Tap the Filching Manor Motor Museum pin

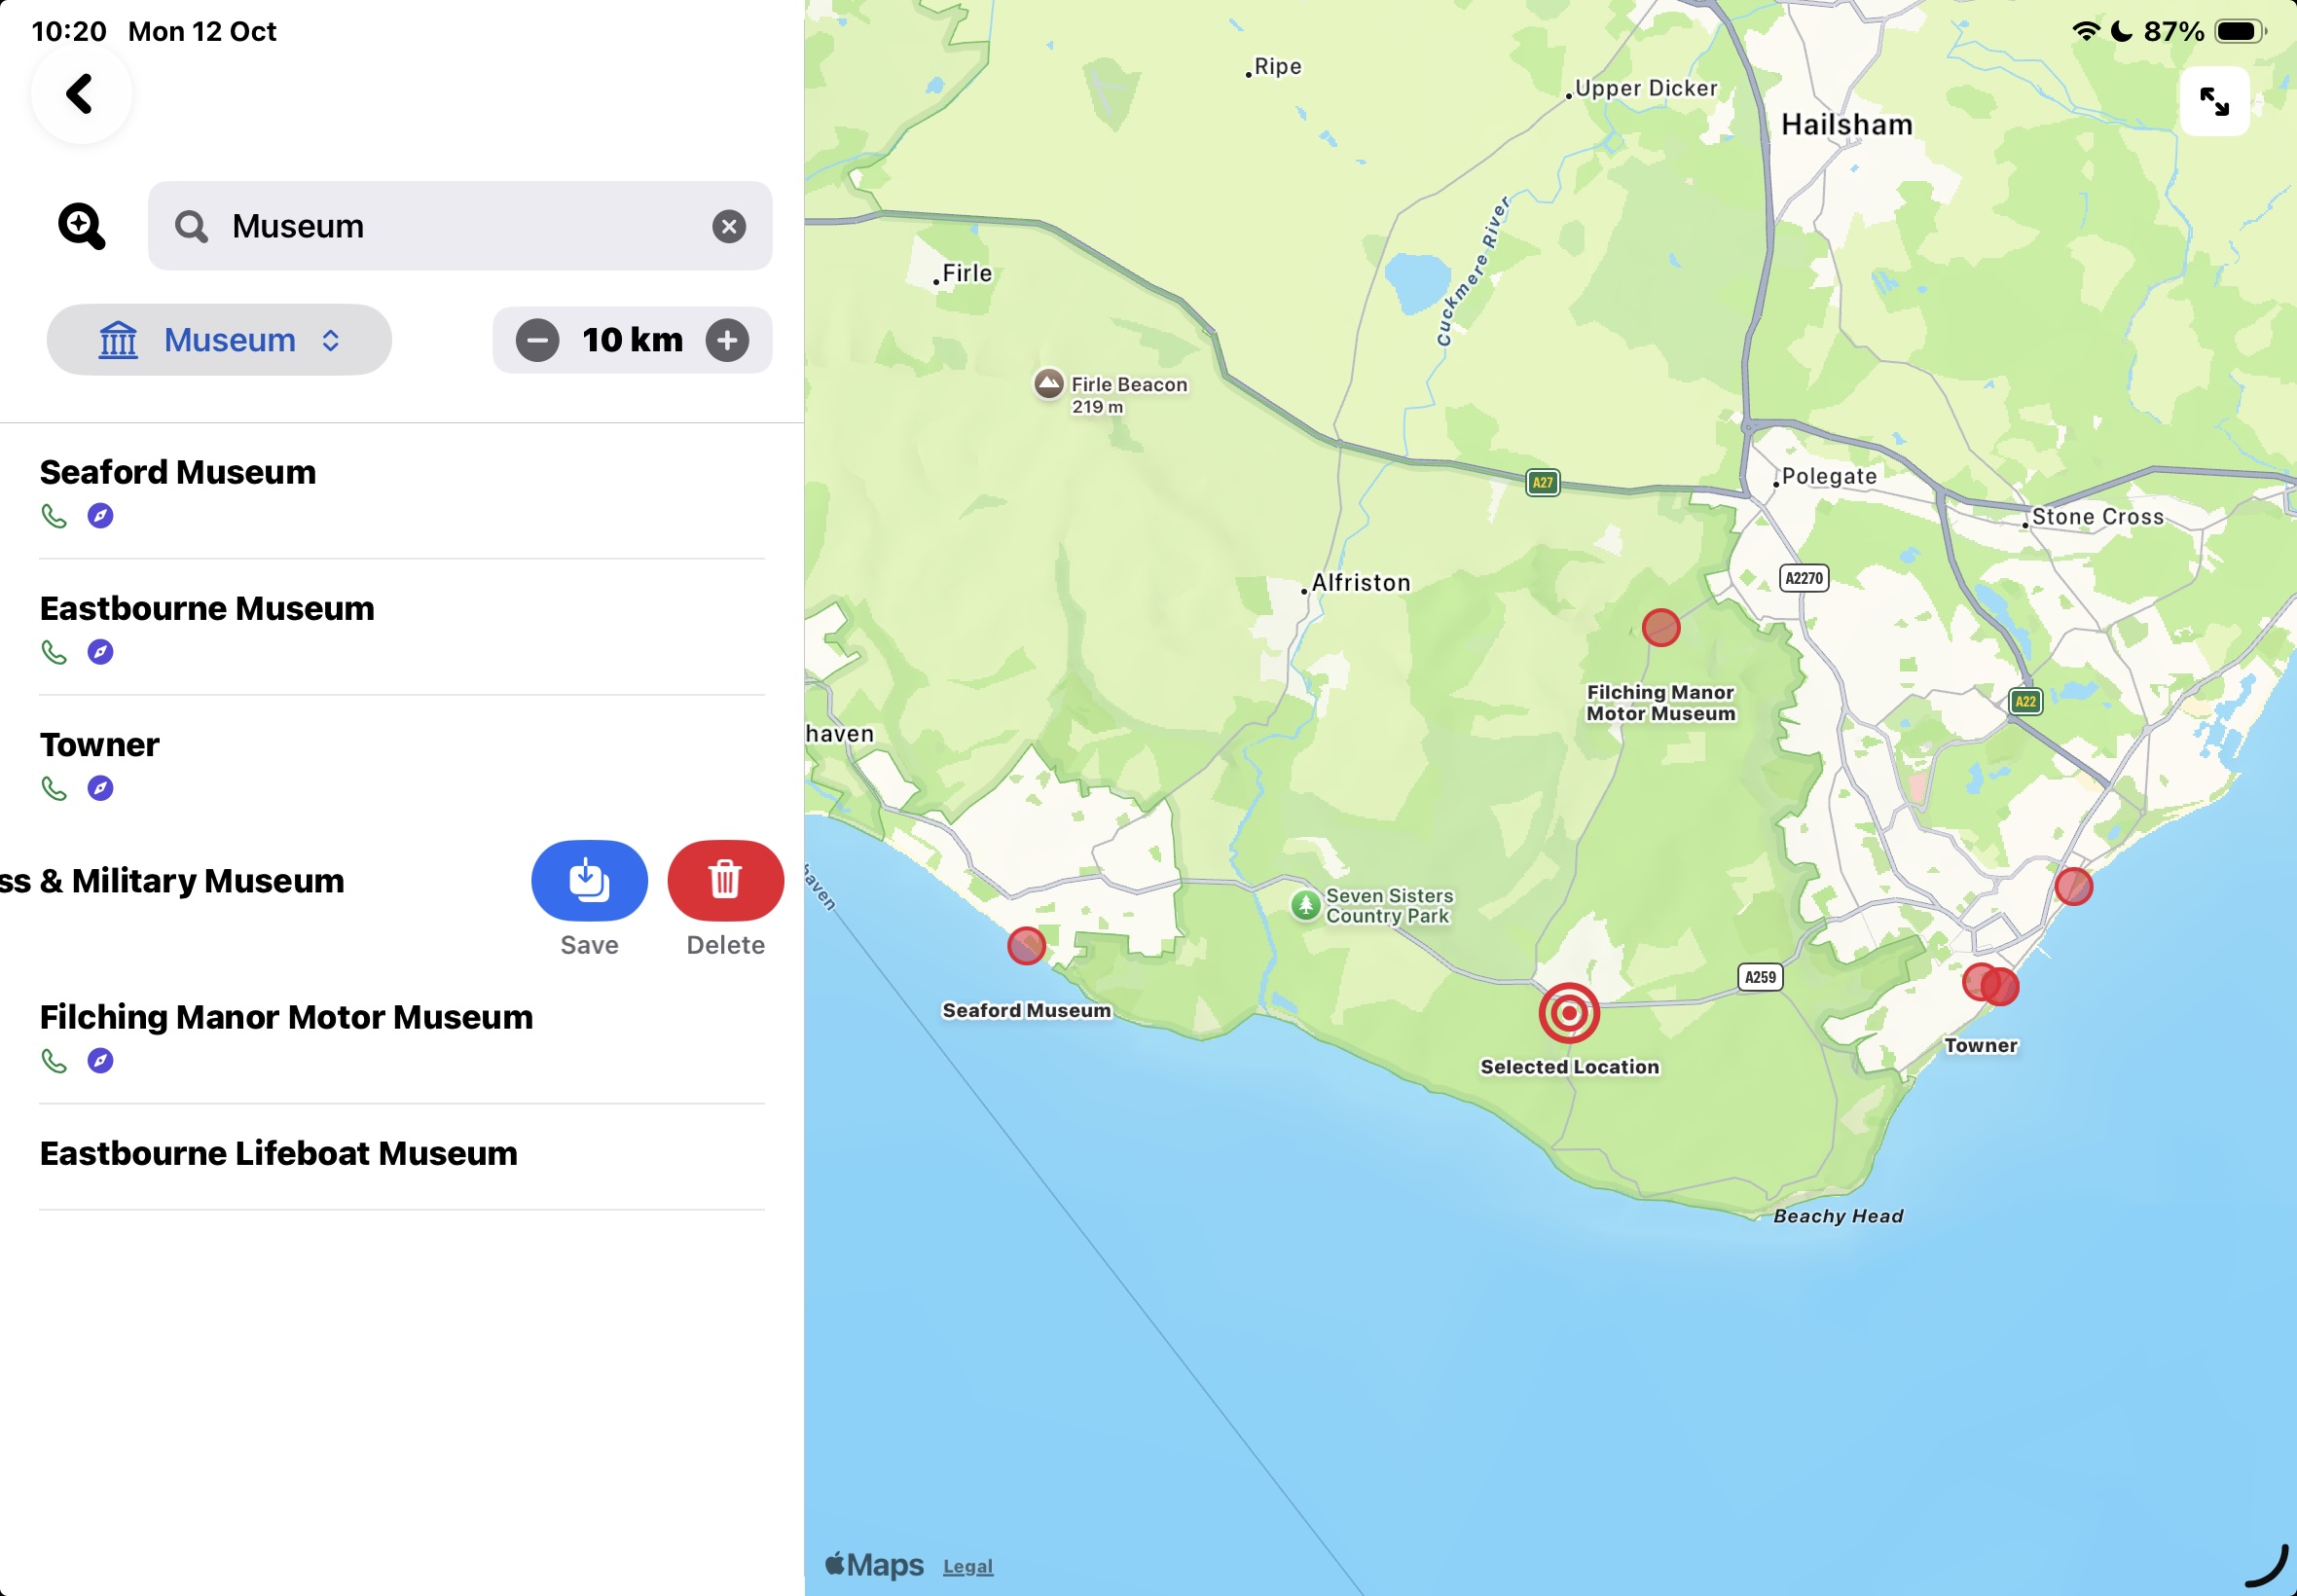1661,628
